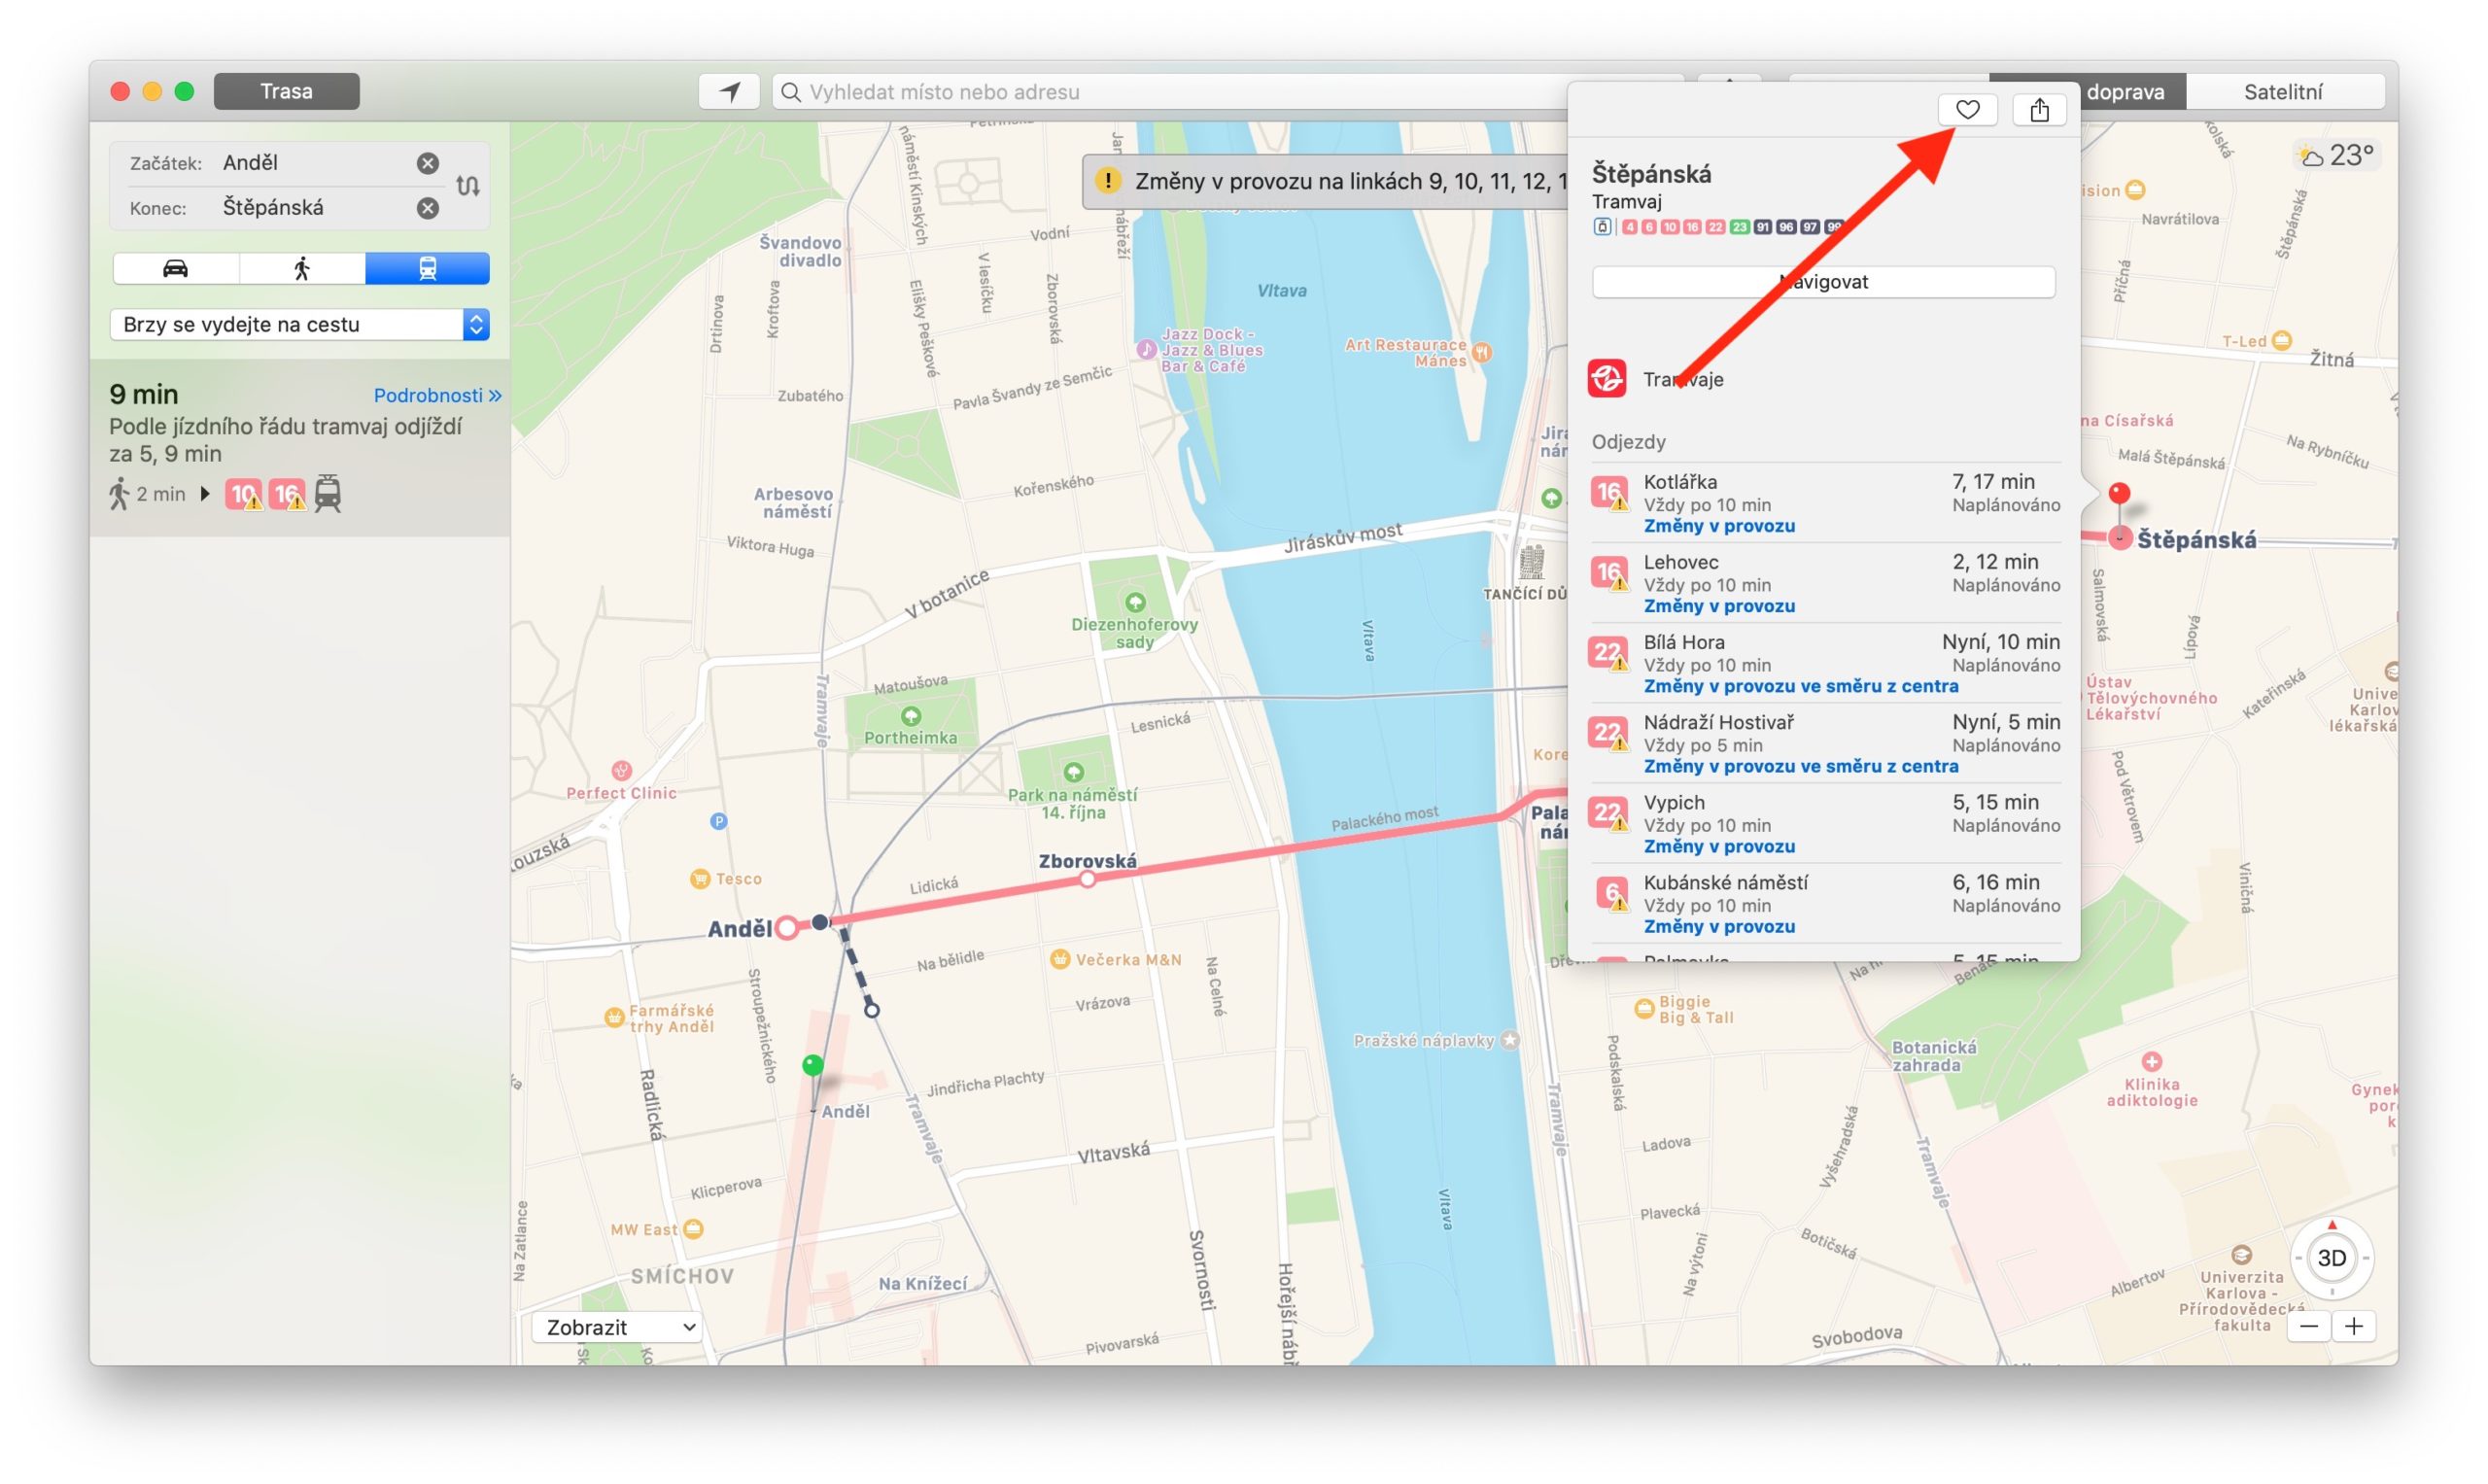Click the current location arrow button

729,92
